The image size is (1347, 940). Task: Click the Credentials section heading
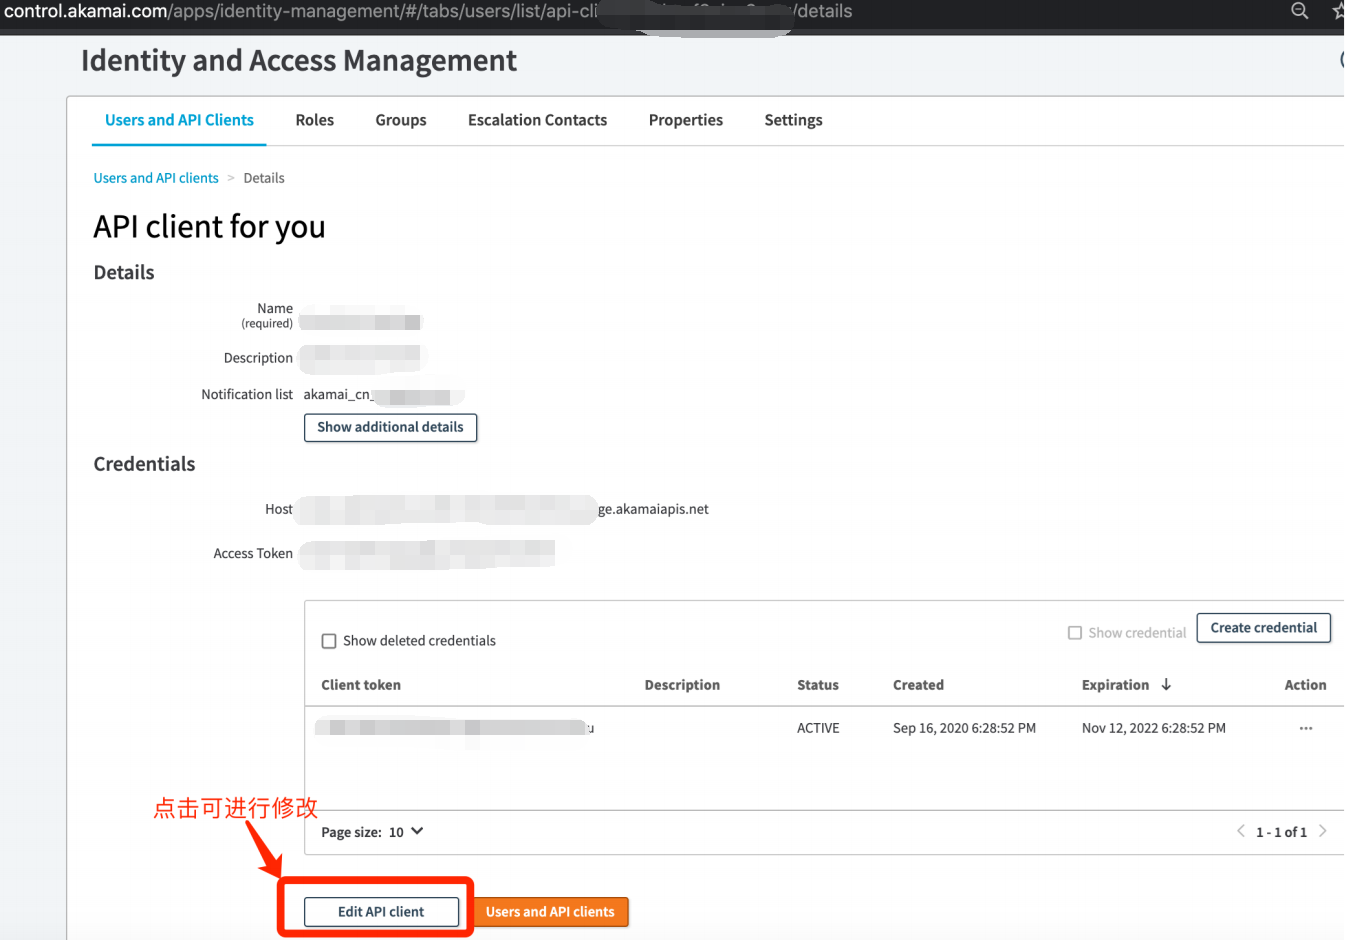tap(144, 464)
